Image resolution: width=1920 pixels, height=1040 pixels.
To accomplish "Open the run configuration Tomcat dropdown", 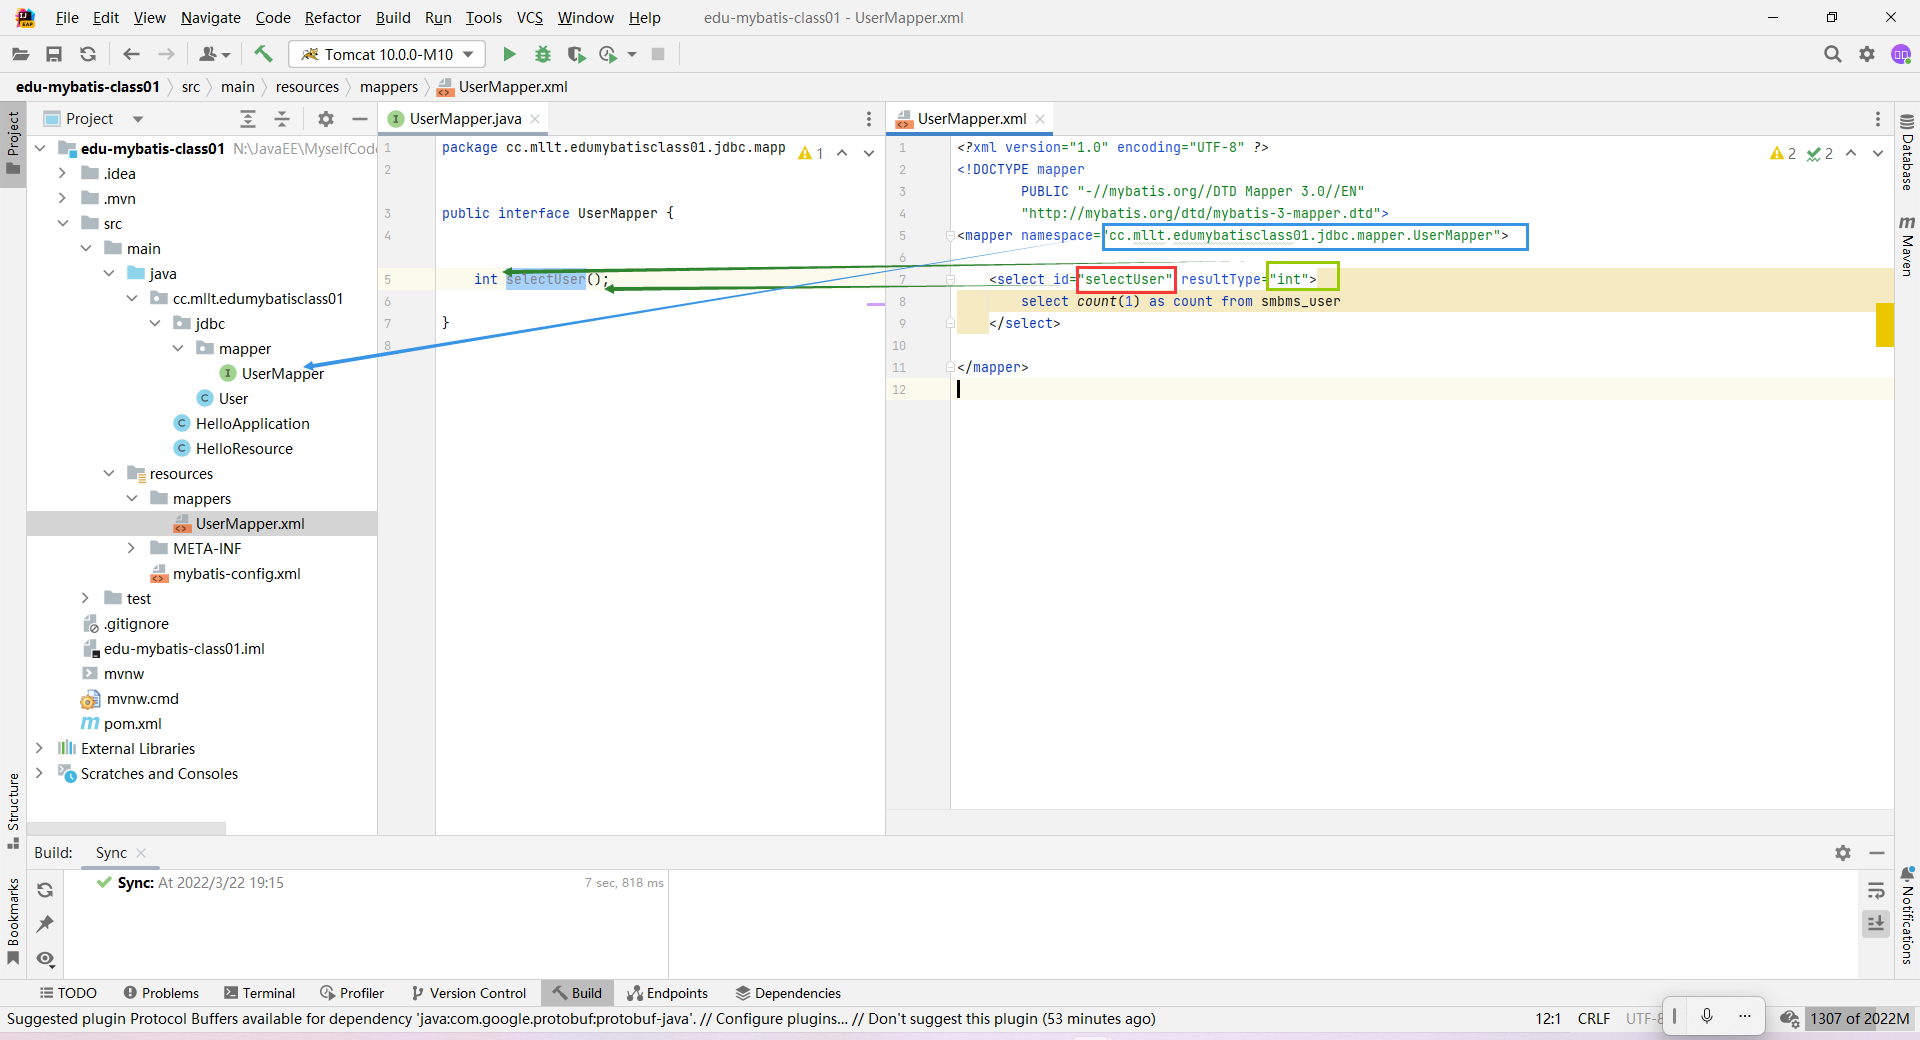I will pos(387,54).
